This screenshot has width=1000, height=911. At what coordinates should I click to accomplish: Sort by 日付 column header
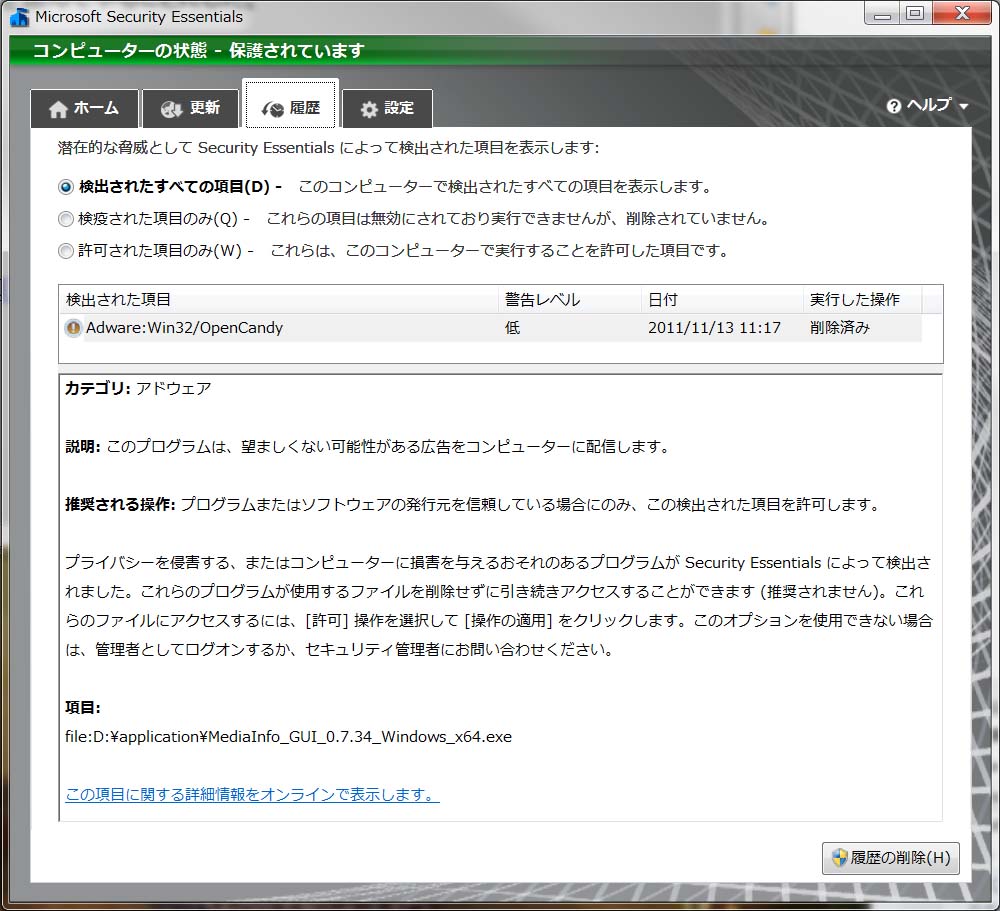pos(721,299)
